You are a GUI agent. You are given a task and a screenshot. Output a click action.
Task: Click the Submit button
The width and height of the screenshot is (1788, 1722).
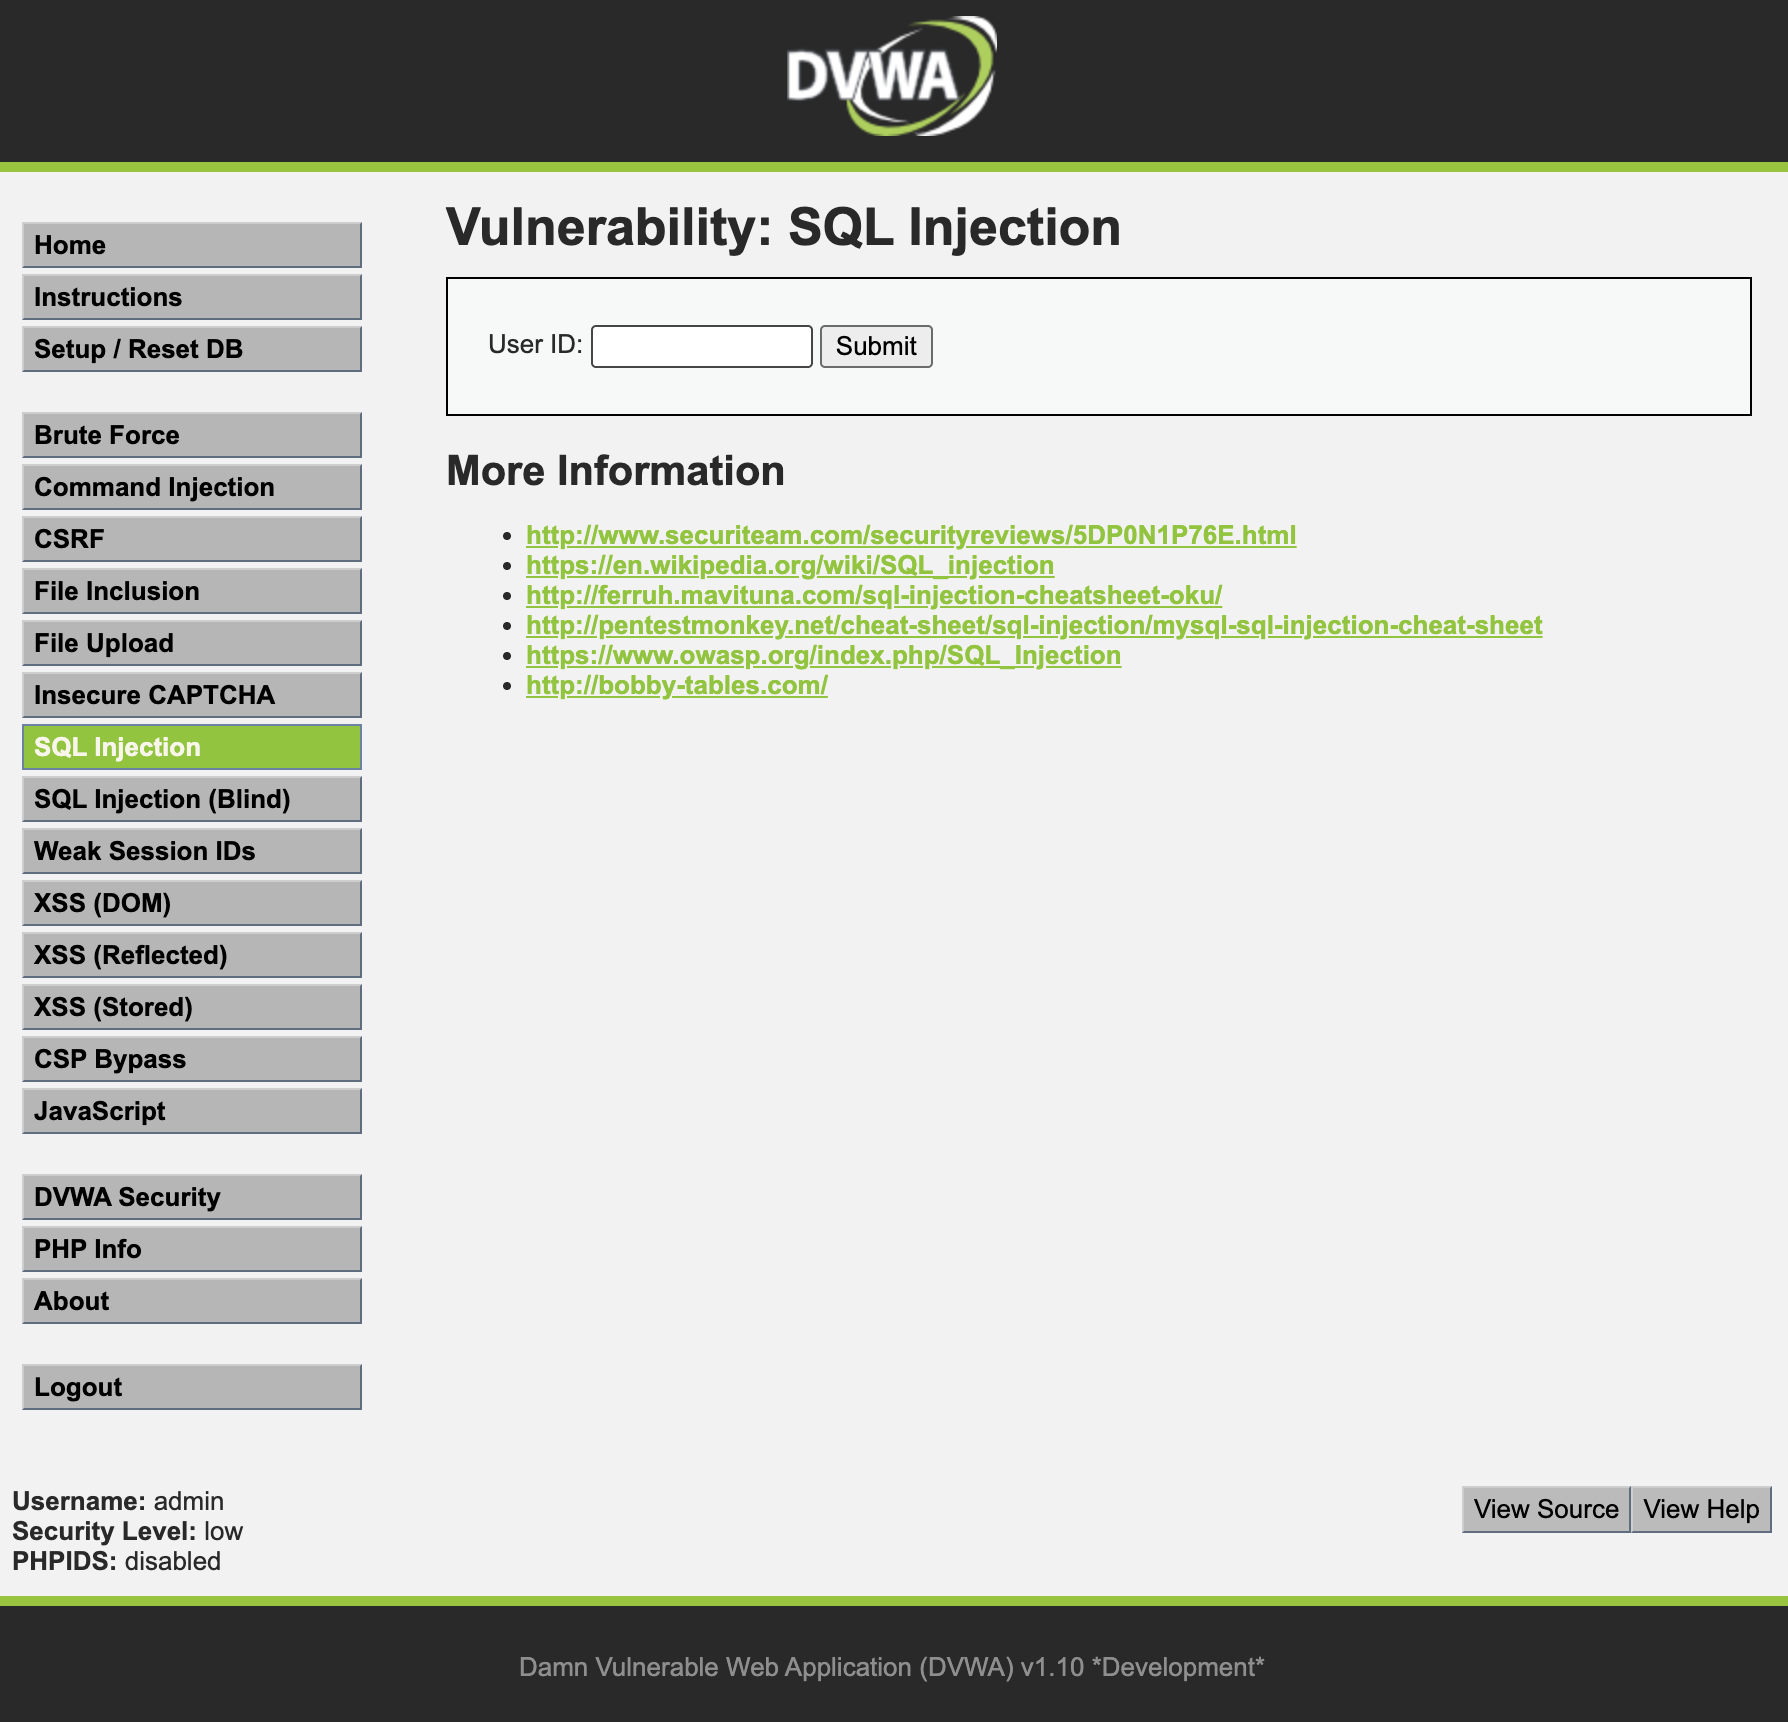876,346
